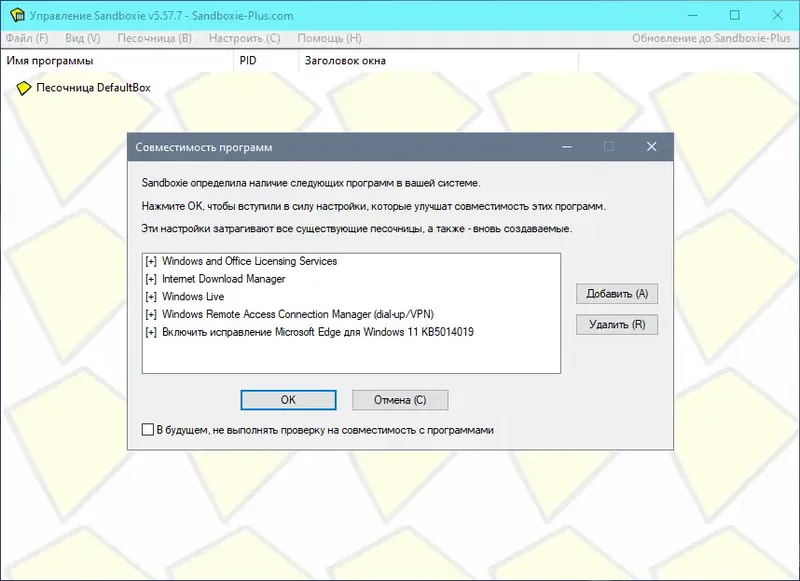
Task: Maximize the main Sandboxie window
Action: pos(734,15)
